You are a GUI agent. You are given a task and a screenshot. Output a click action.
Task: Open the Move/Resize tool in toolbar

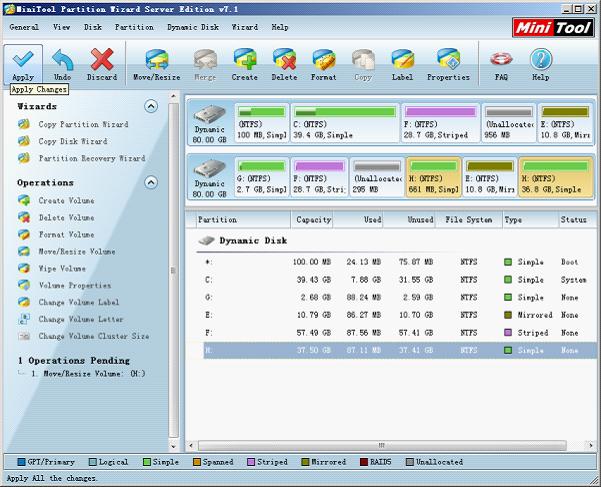coord(156,64)
